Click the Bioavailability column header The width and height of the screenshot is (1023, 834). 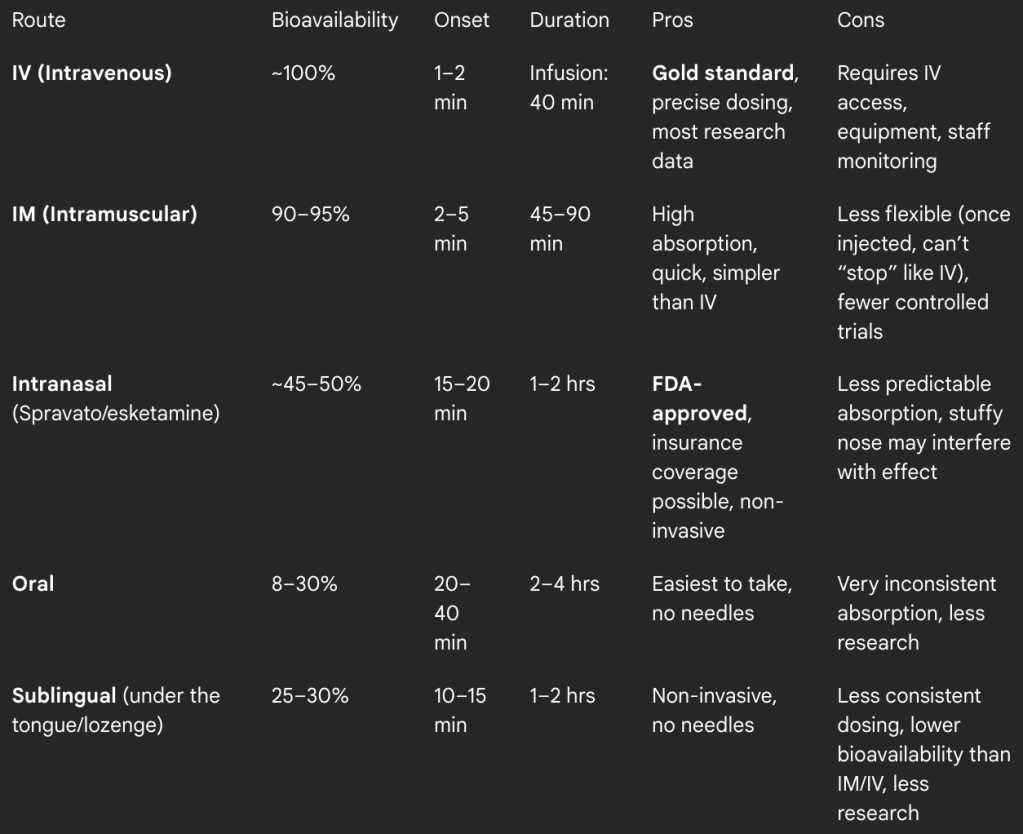coord(334,20)
